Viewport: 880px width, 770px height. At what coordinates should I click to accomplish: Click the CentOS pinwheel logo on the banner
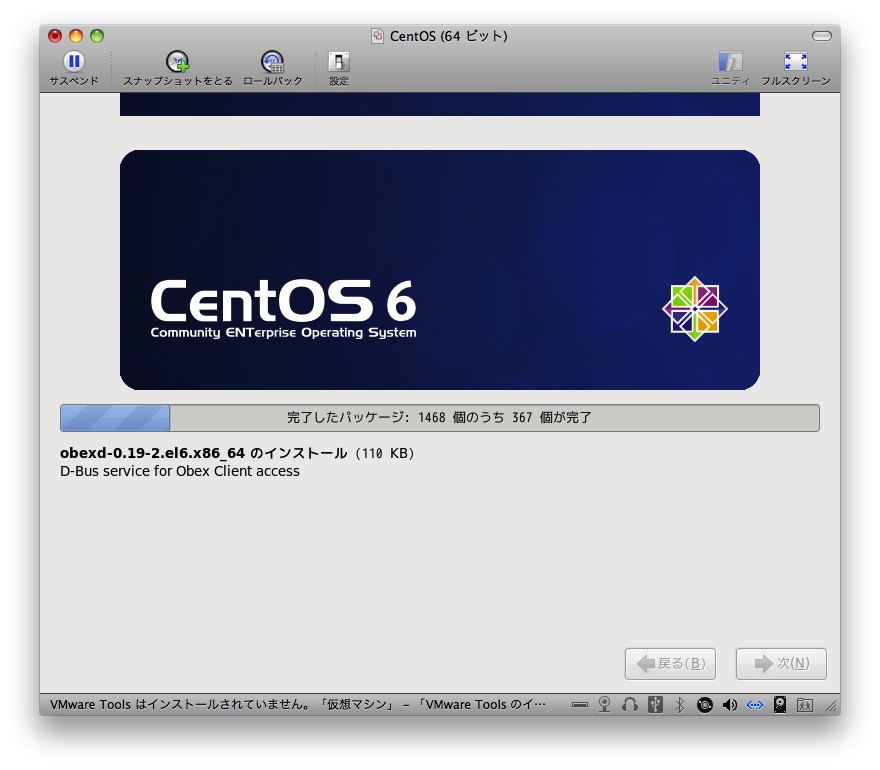(x=695, y=309)
